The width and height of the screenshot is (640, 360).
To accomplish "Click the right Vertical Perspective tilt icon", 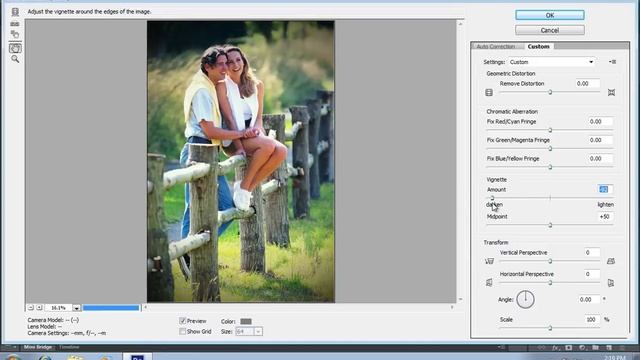I will [x=611, y=261].
